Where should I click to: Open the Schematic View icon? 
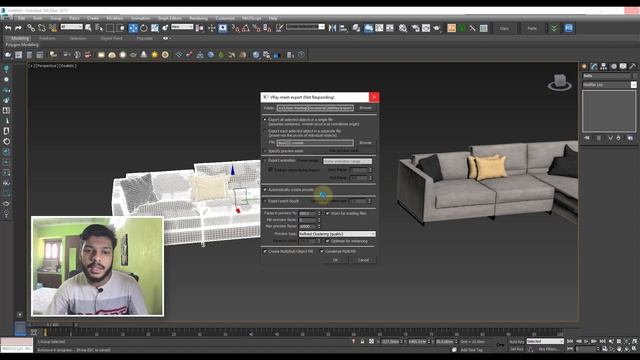click(390, 28)
